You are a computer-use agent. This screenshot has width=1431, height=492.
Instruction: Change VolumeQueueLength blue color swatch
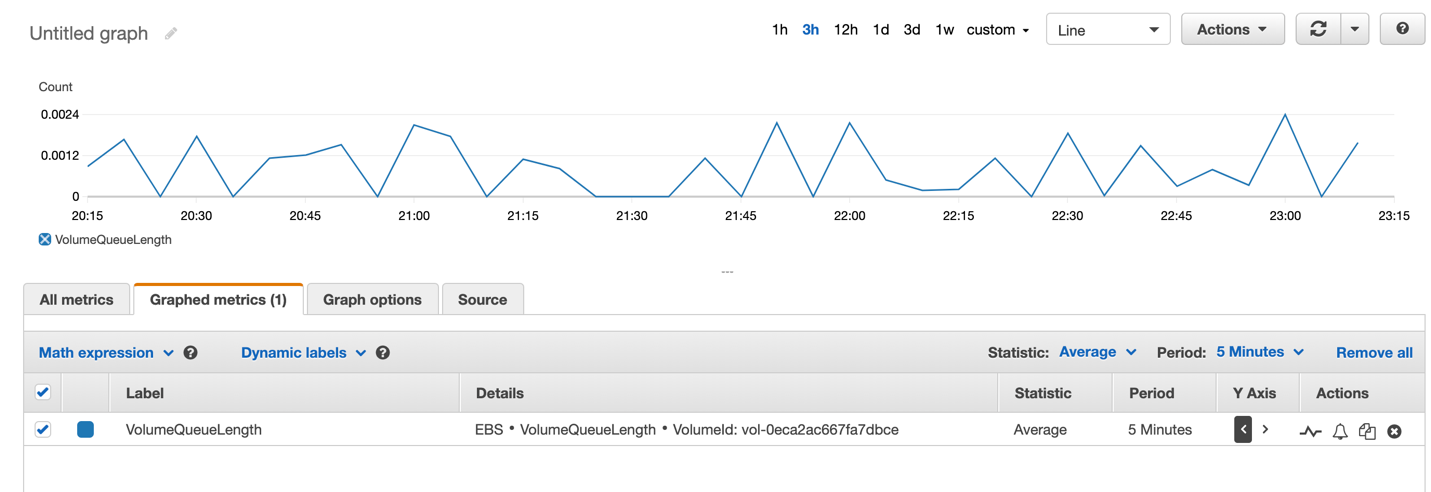(x=85, y=429)
